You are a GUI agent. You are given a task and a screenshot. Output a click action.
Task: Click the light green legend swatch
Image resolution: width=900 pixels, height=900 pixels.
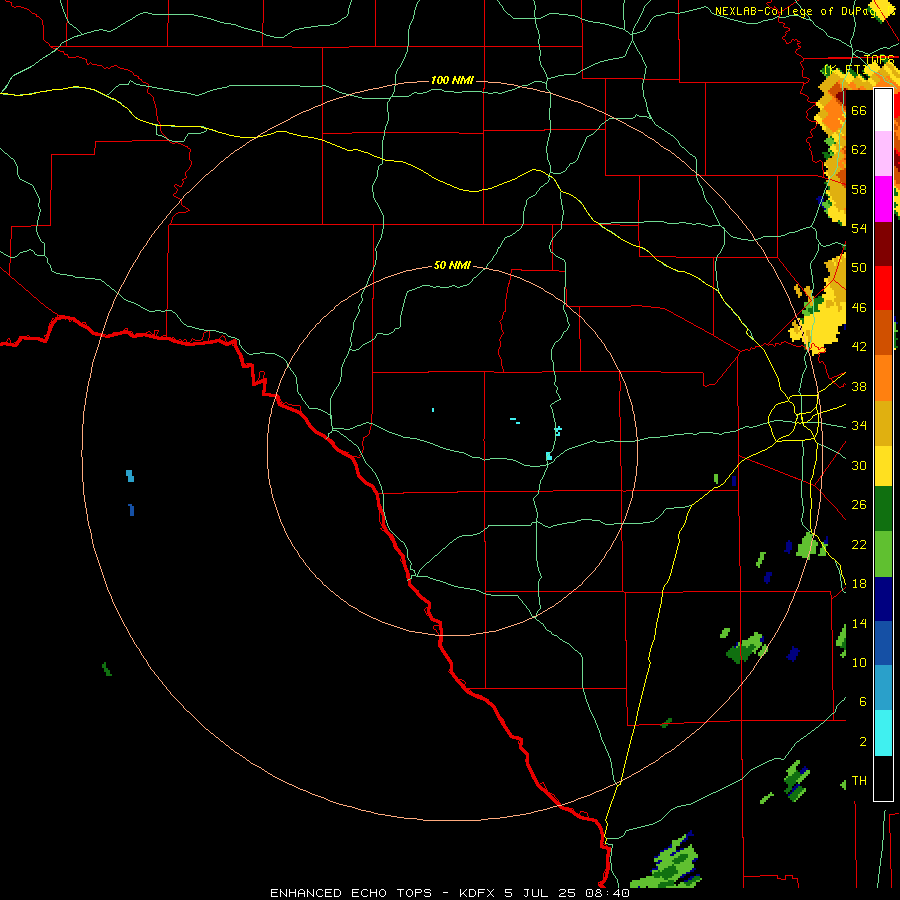883,554
